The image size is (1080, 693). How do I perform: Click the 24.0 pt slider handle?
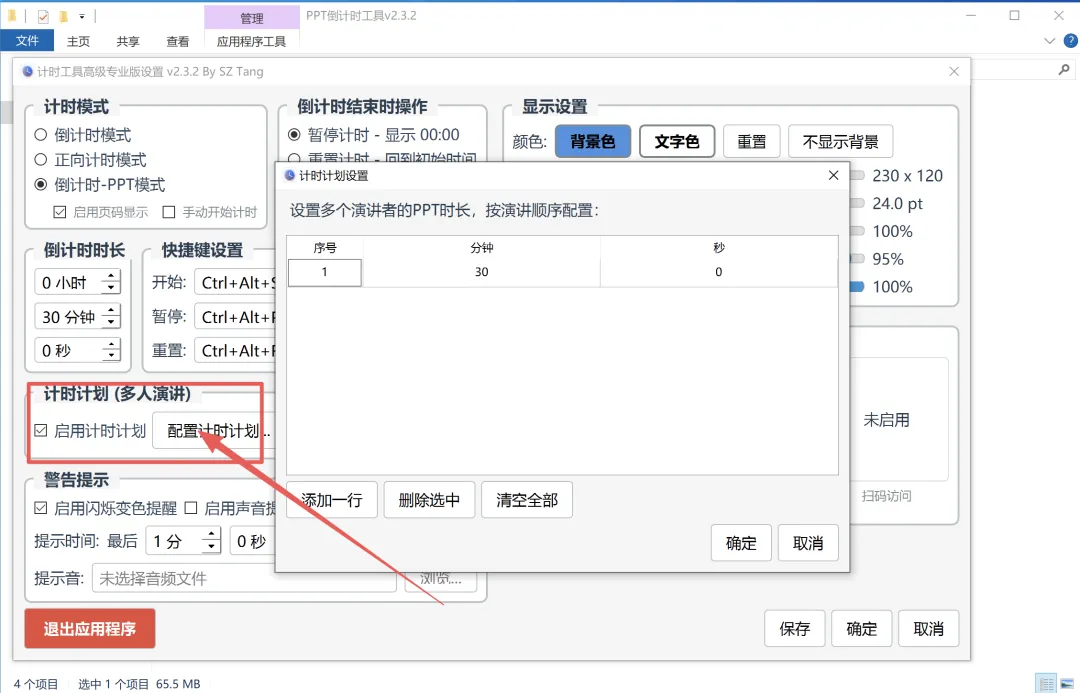click(857, 203)
